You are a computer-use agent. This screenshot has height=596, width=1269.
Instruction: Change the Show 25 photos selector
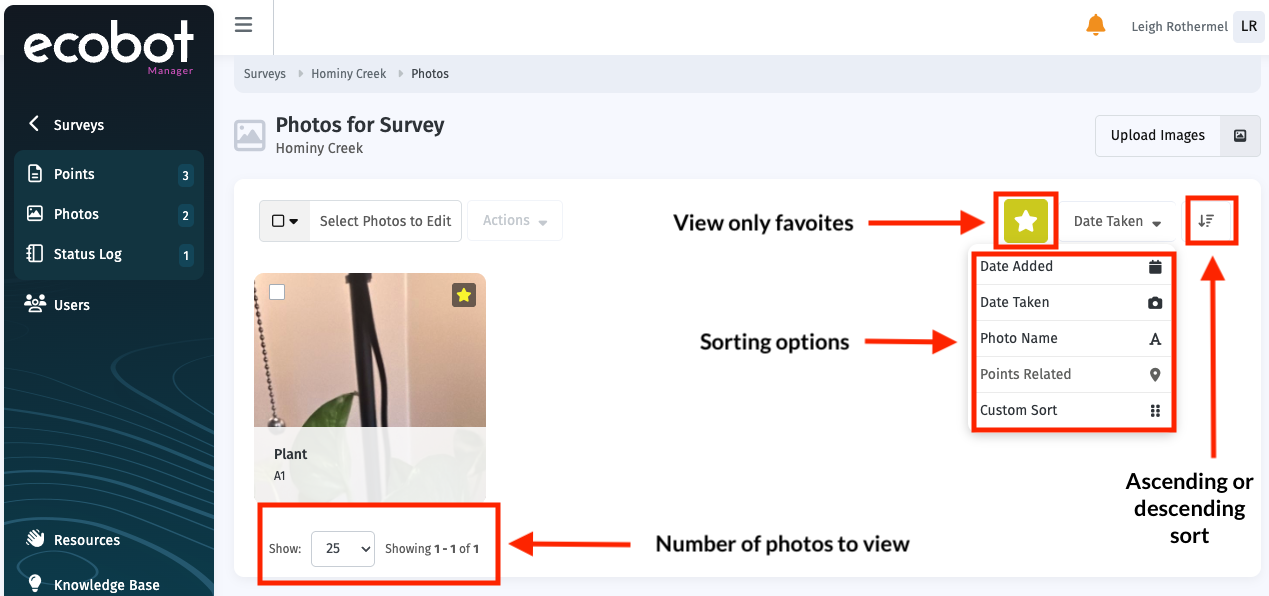tap(342, 549)
